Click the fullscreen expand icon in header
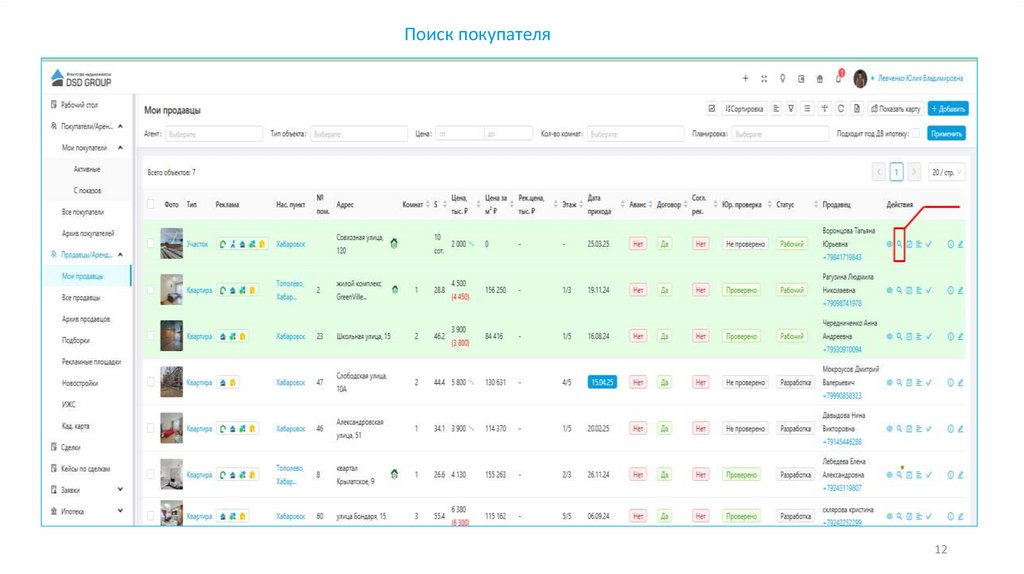 [764, 79]
